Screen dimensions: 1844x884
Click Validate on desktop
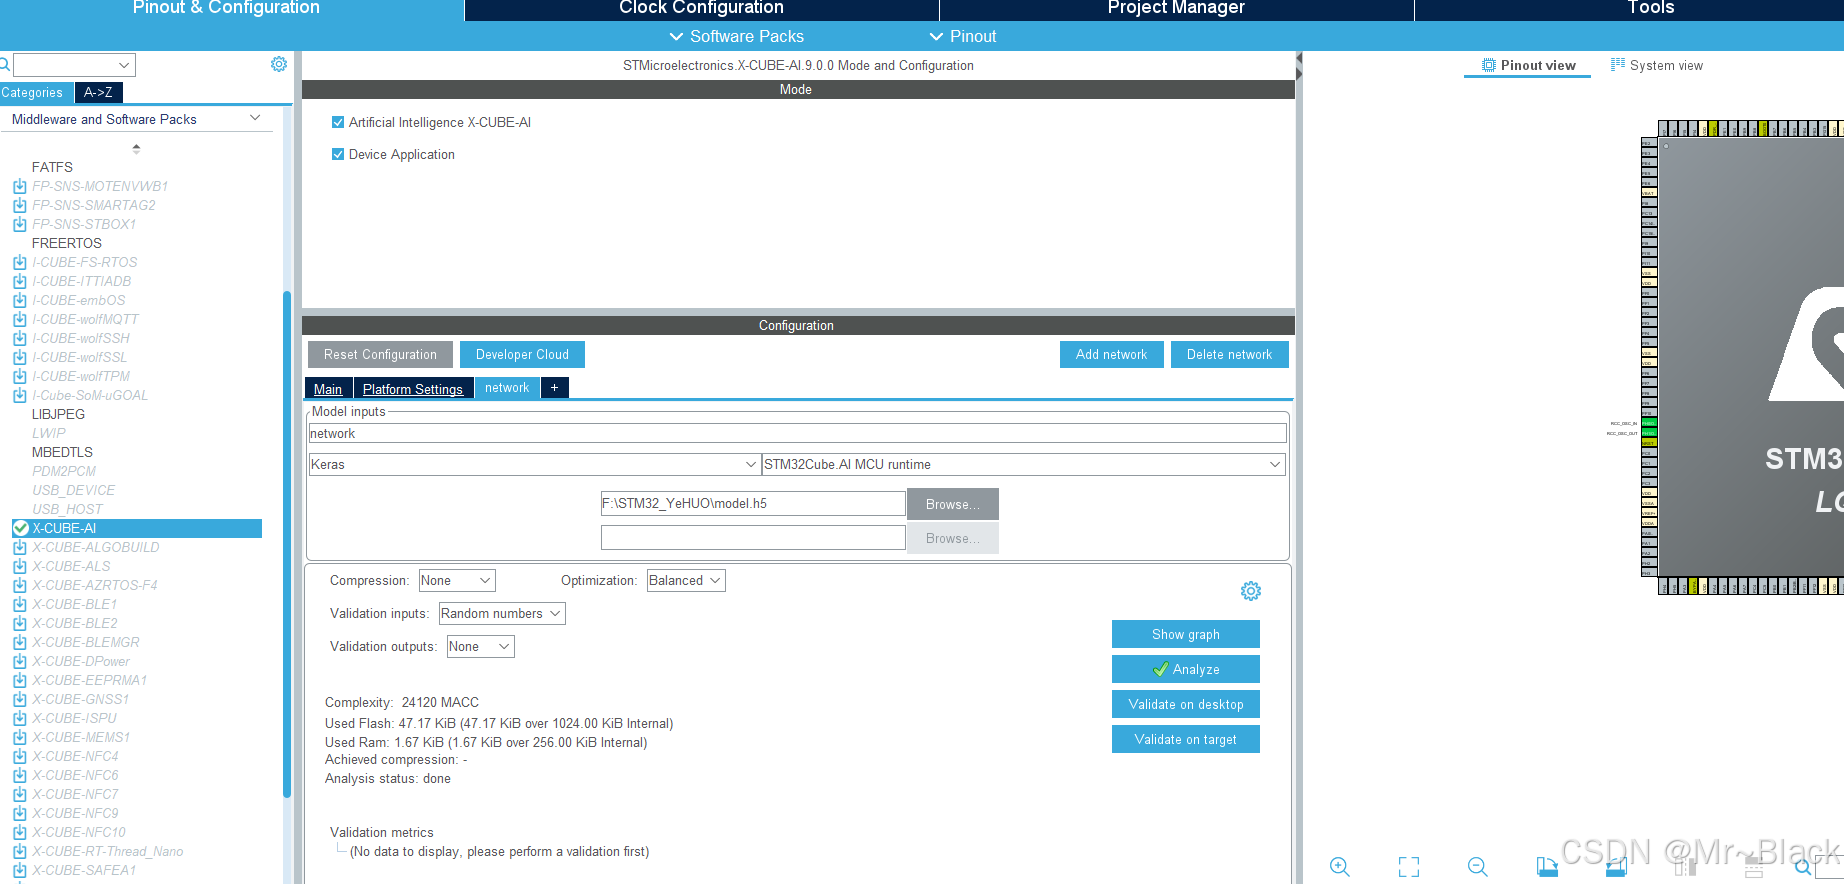pyautogui.click(x=1186, y=704)
